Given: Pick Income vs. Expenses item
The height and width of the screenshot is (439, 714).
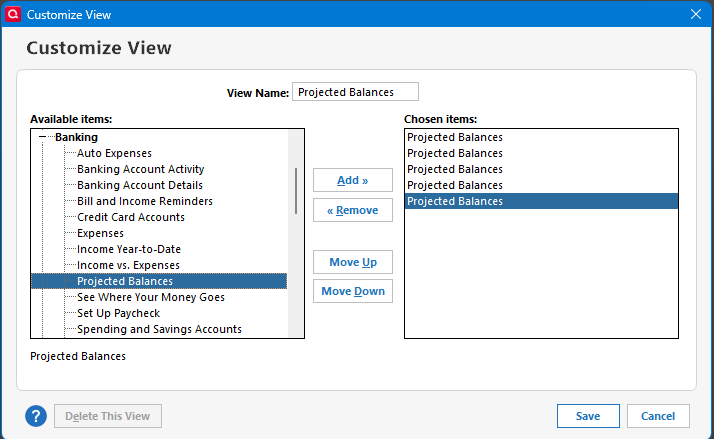Looking at the screenshot, I should tap(128, 265).
